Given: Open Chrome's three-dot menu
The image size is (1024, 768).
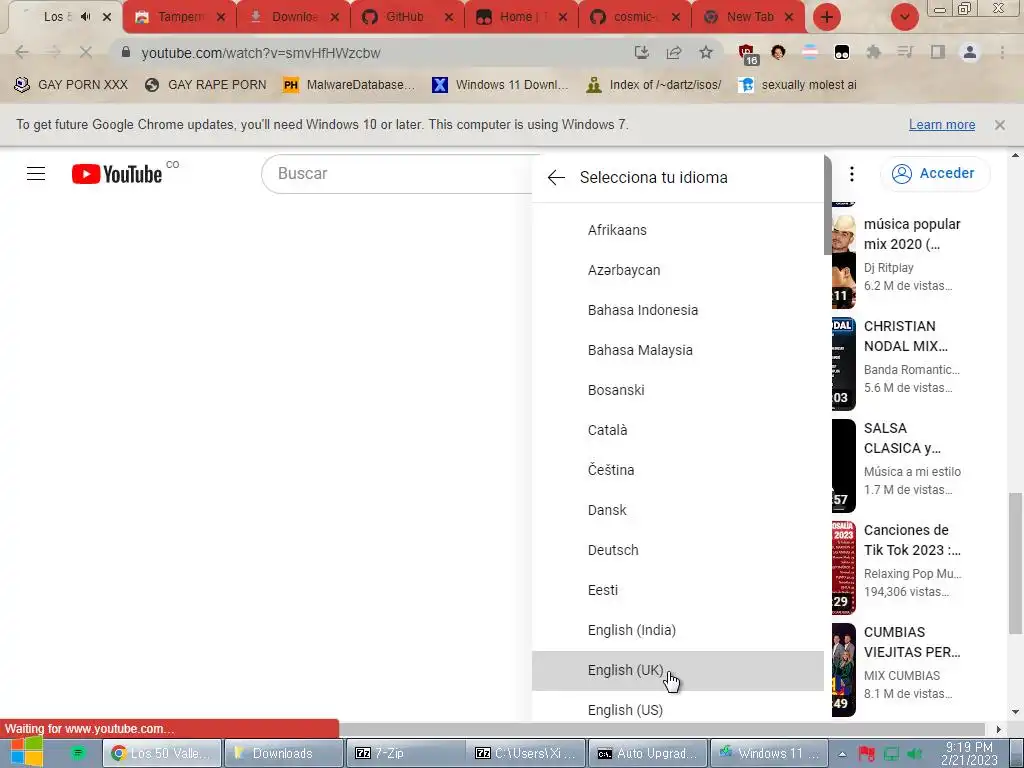Looking at the screenshot, I should (x=1002, y=52).
